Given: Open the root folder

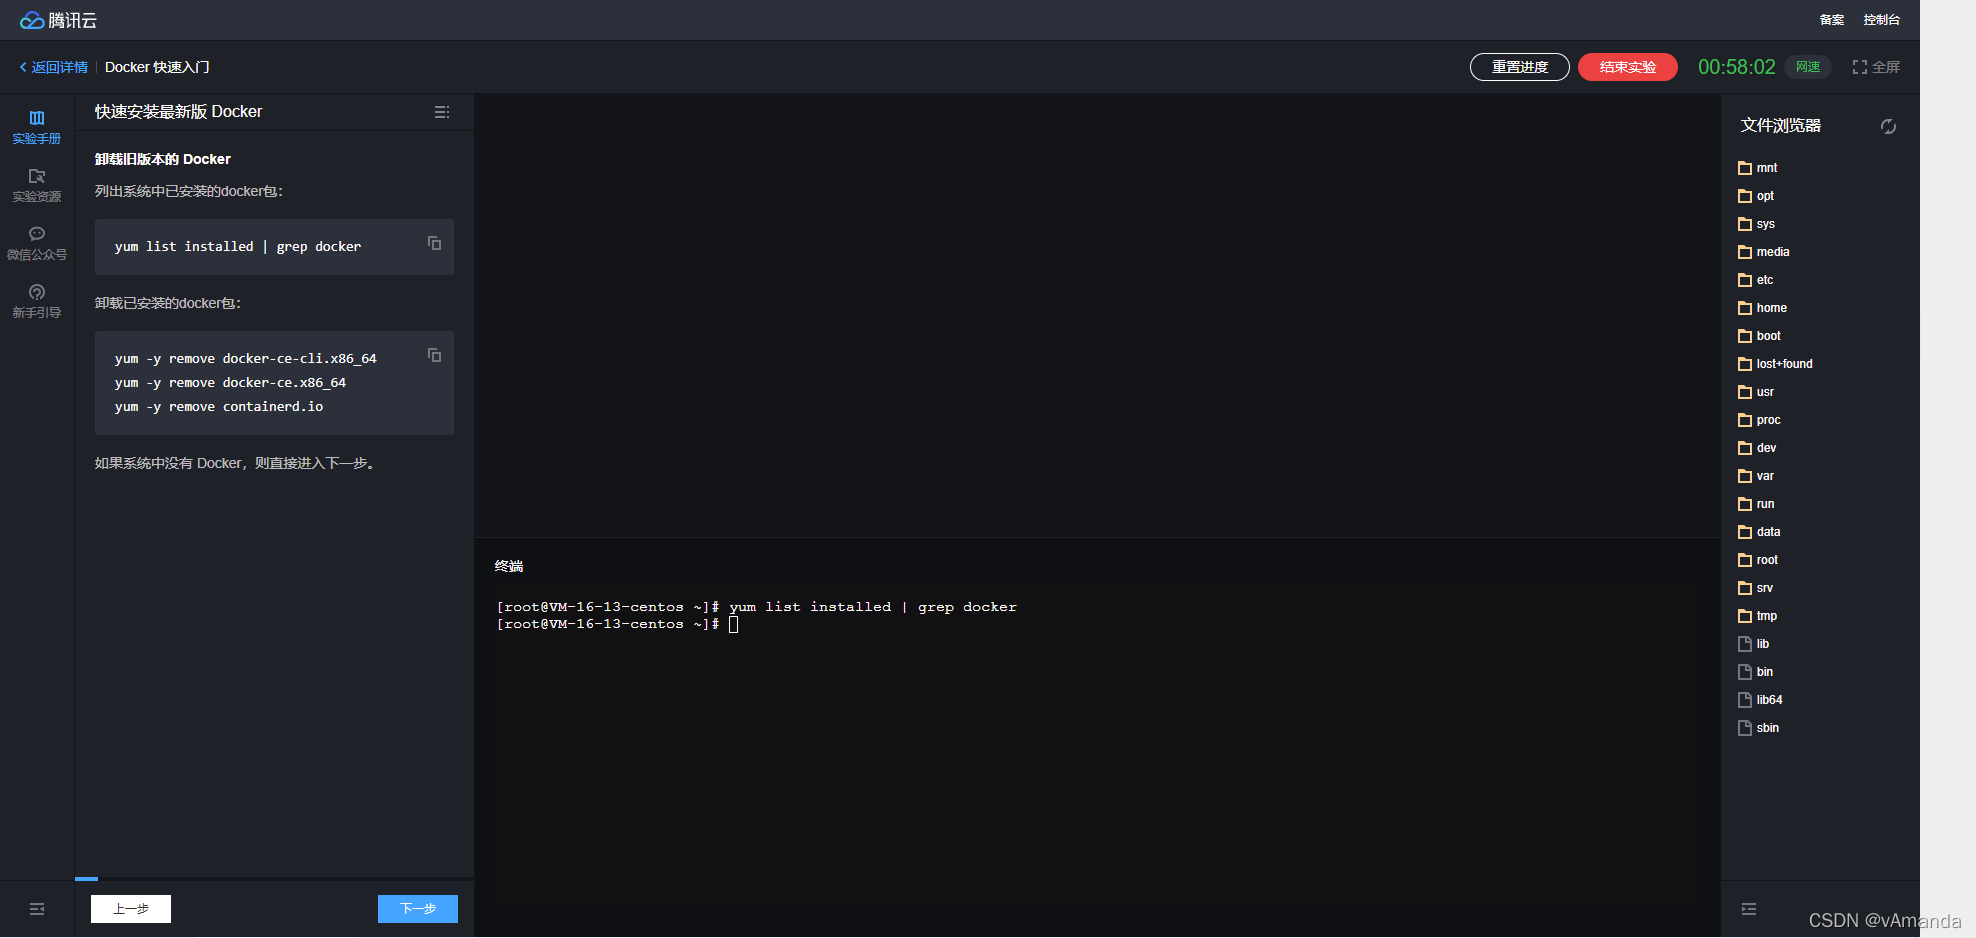Looking at the screenshot, I should coord(1758,560).
